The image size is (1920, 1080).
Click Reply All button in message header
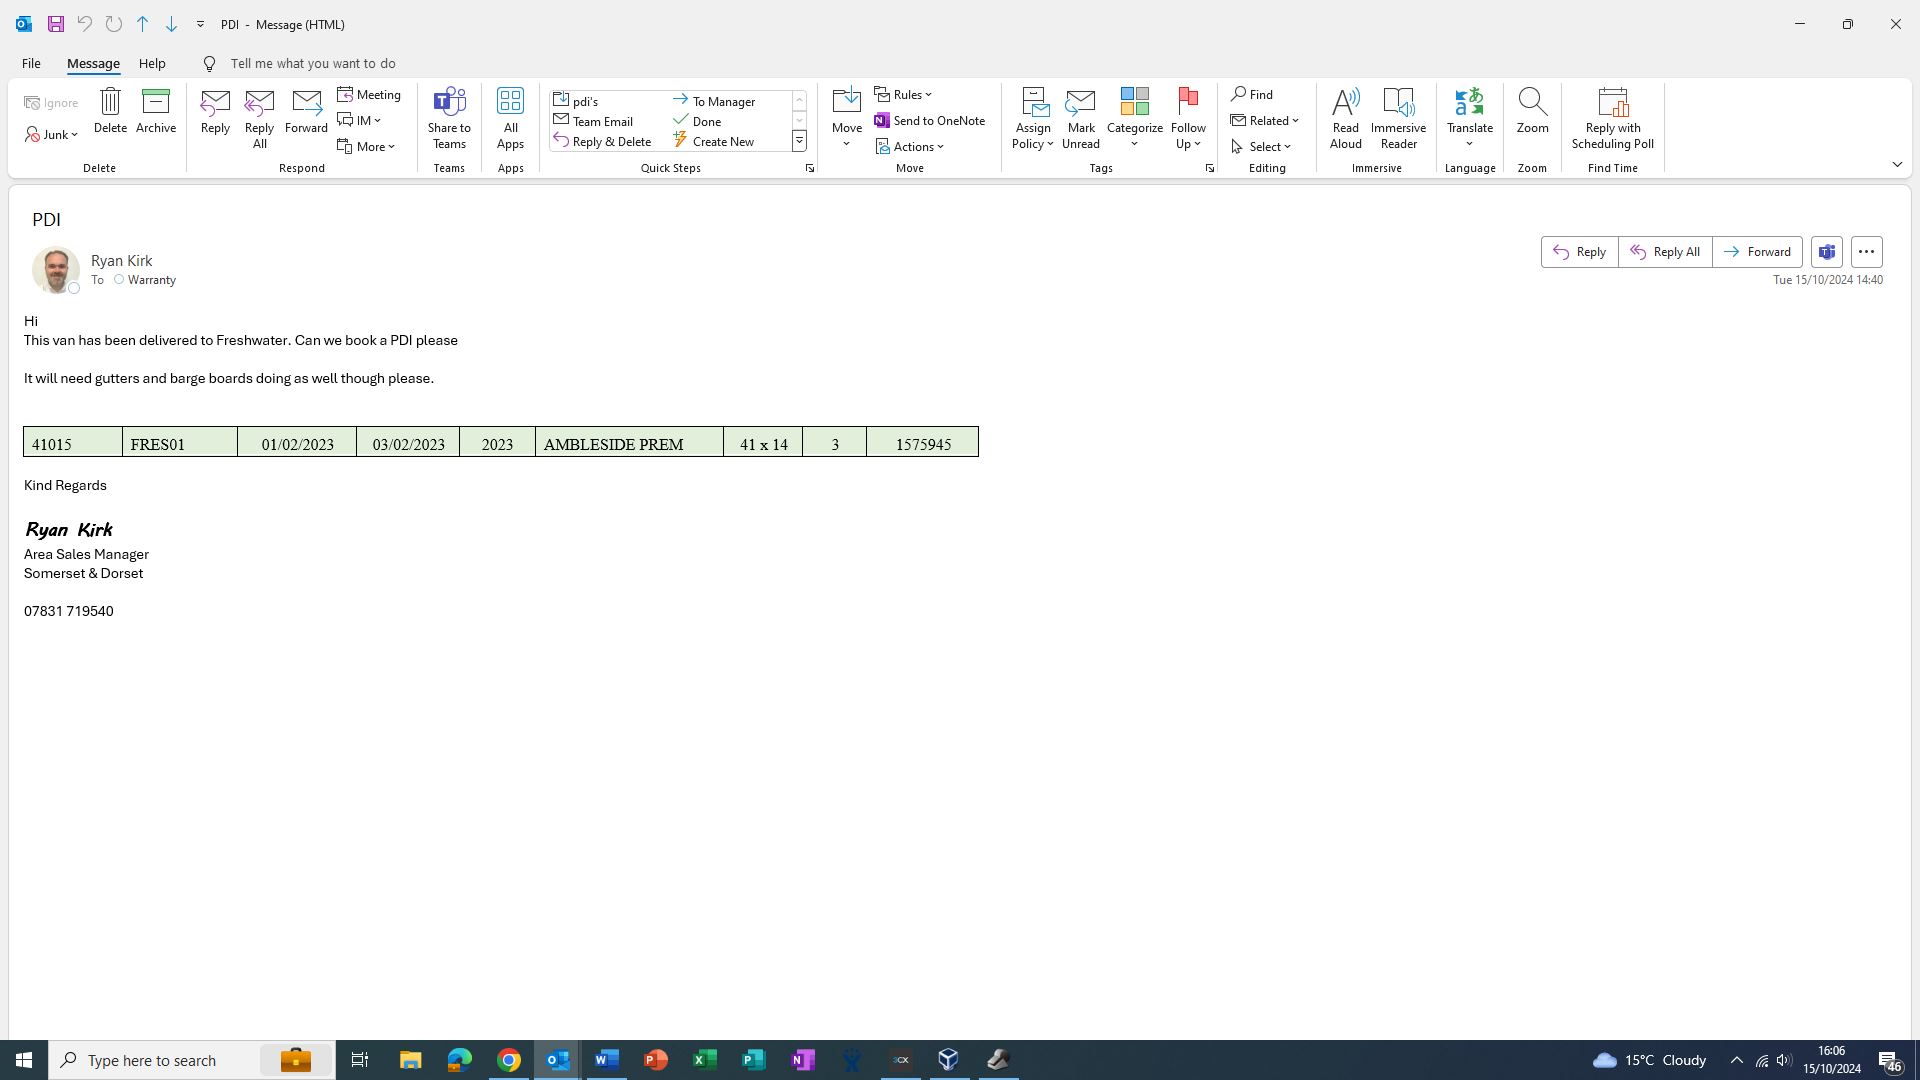1665,252
